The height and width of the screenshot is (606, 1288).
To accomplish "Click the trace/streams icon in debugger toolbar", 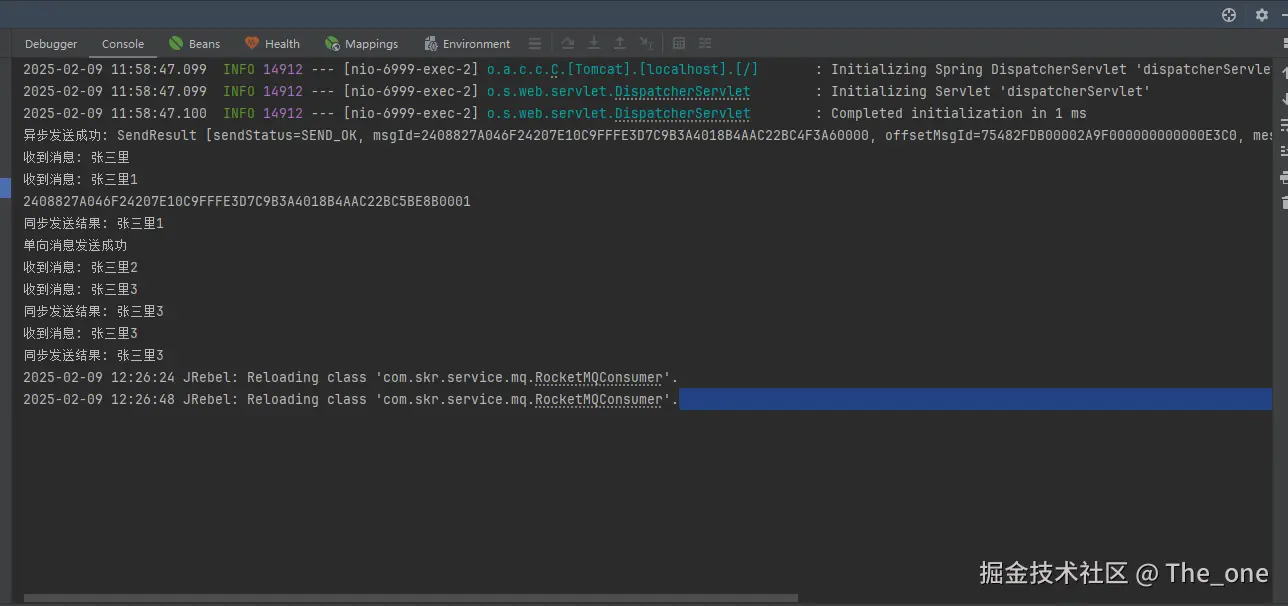I will 705,44.
